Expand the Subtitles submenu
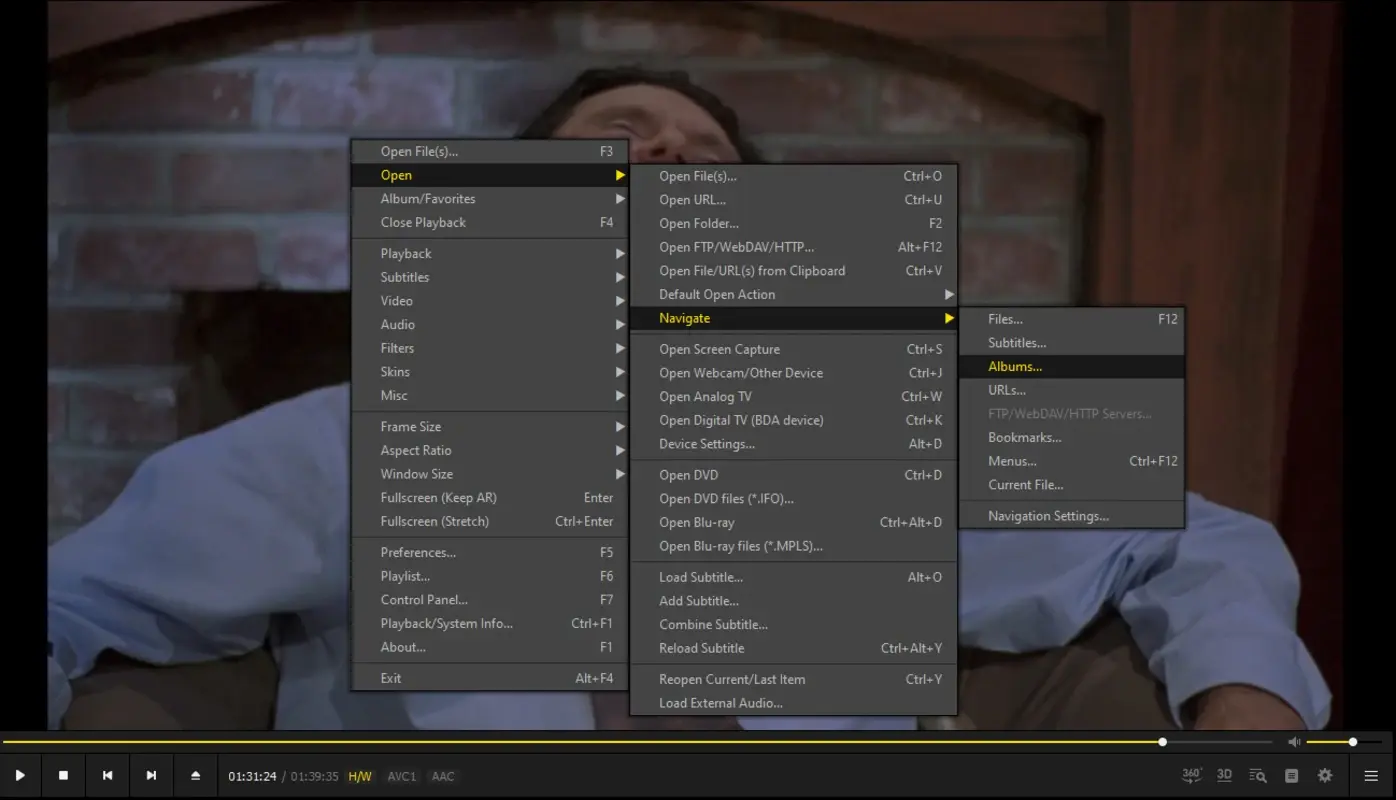The height and width of the screenshot is (800, 1396). [x=404, y=277]
